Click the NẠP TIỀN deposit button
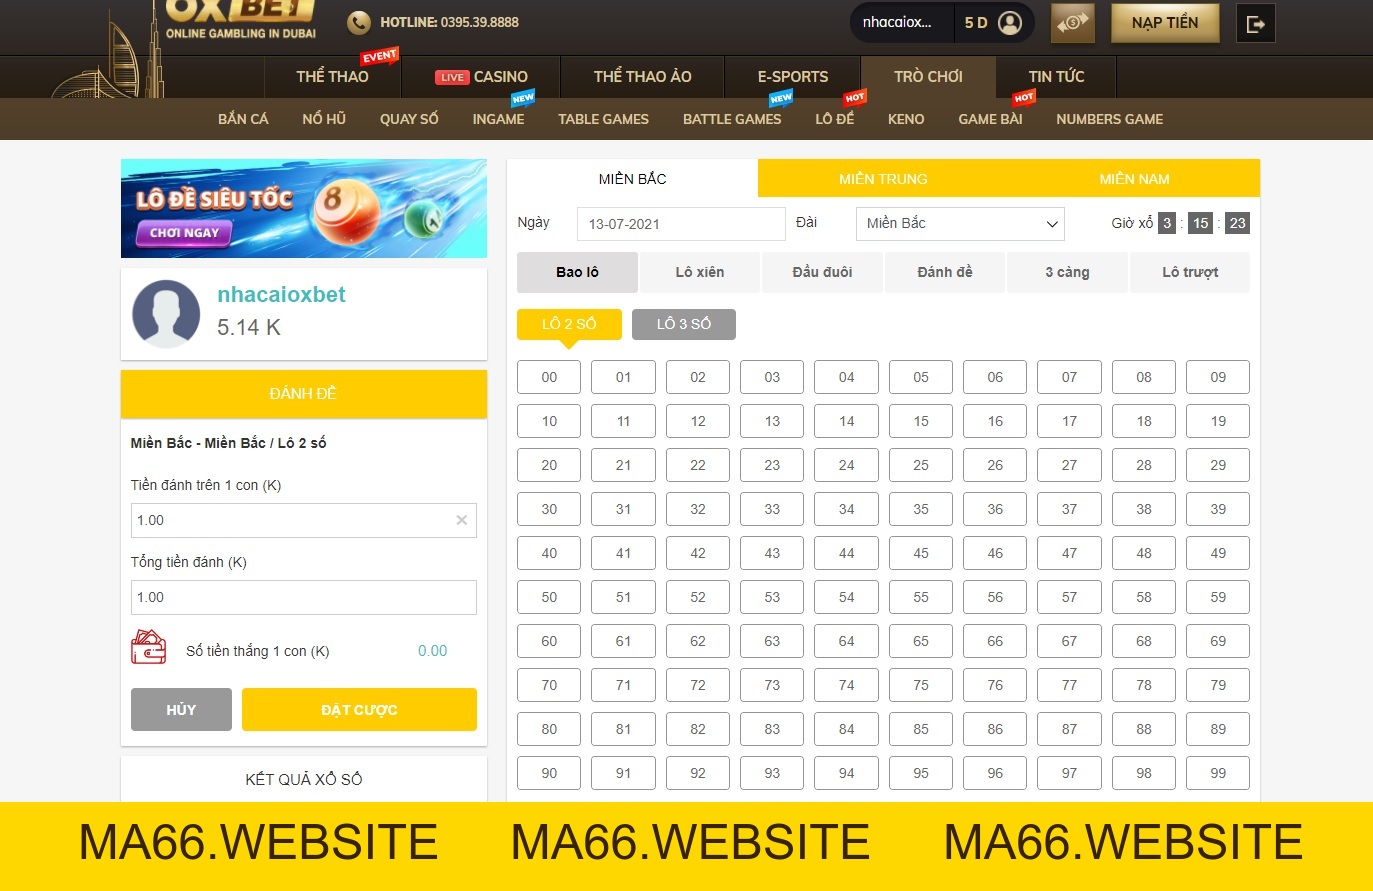This screenshot has width=1373, height=891. [x=1165, y=23]
